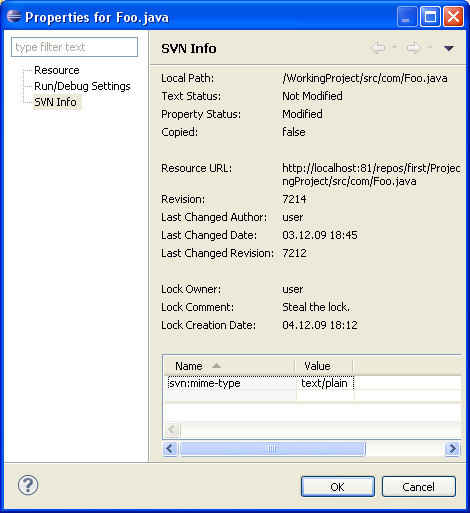Image resolution: width=470 pixels, height=513 pixels.
Task: Click the horizontal scrollbar thumb
Action: pos(272,449)
